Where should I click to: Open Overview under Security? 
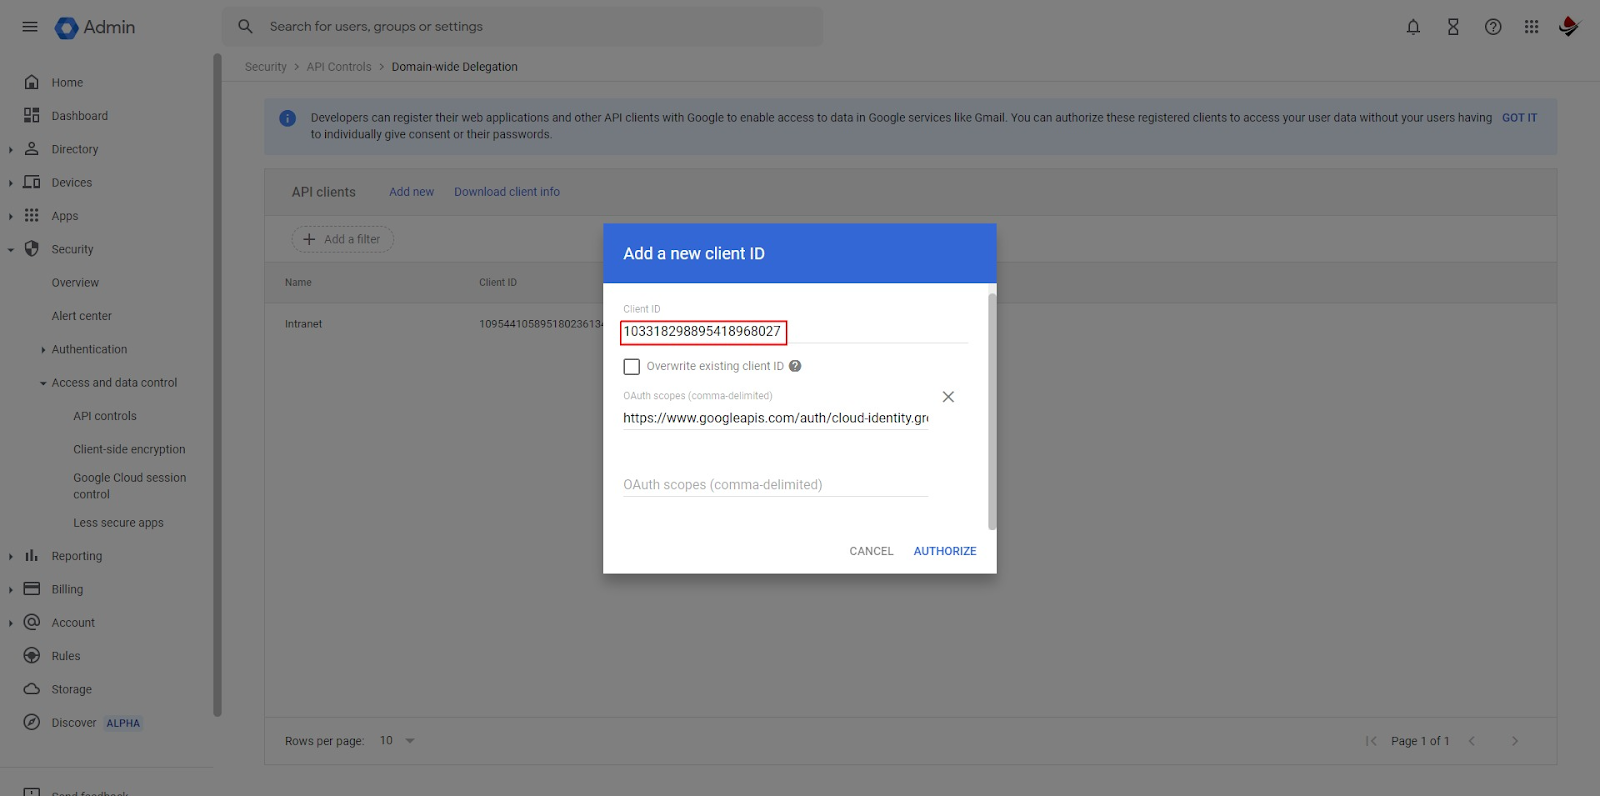(x=75, y=283)
